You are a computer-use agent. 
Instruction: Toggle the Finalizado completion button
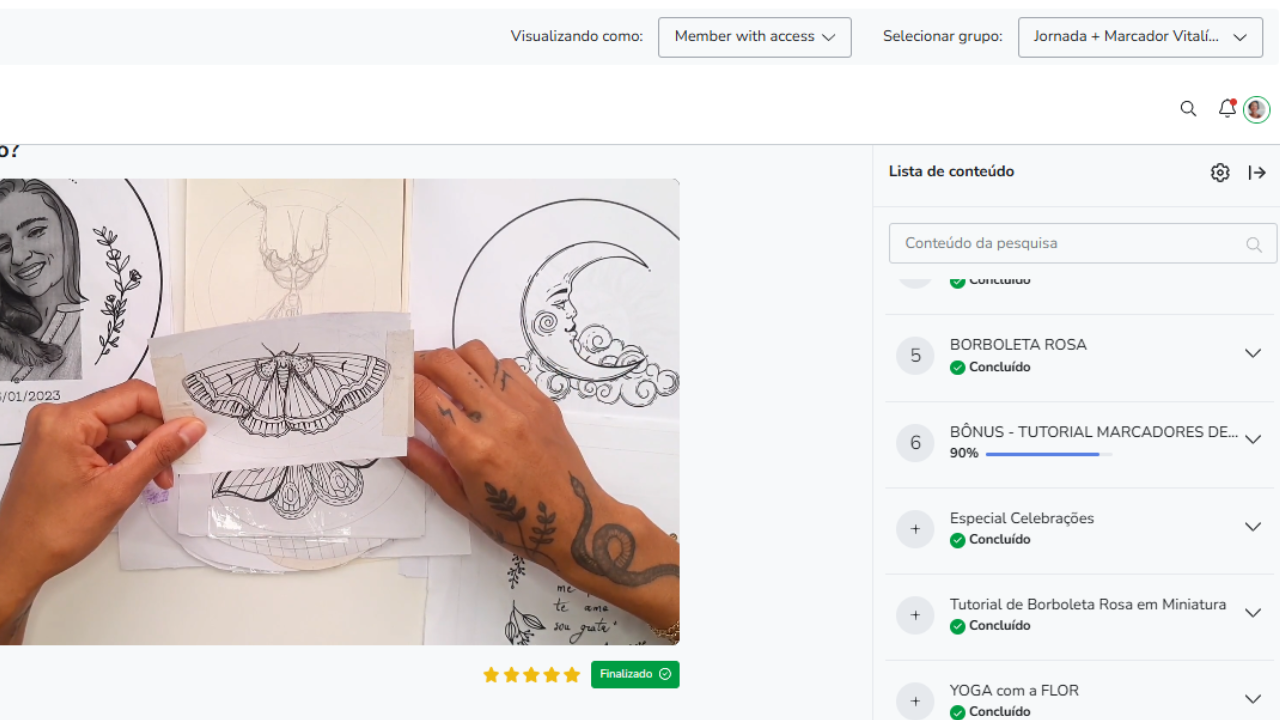tap(635, 674)
